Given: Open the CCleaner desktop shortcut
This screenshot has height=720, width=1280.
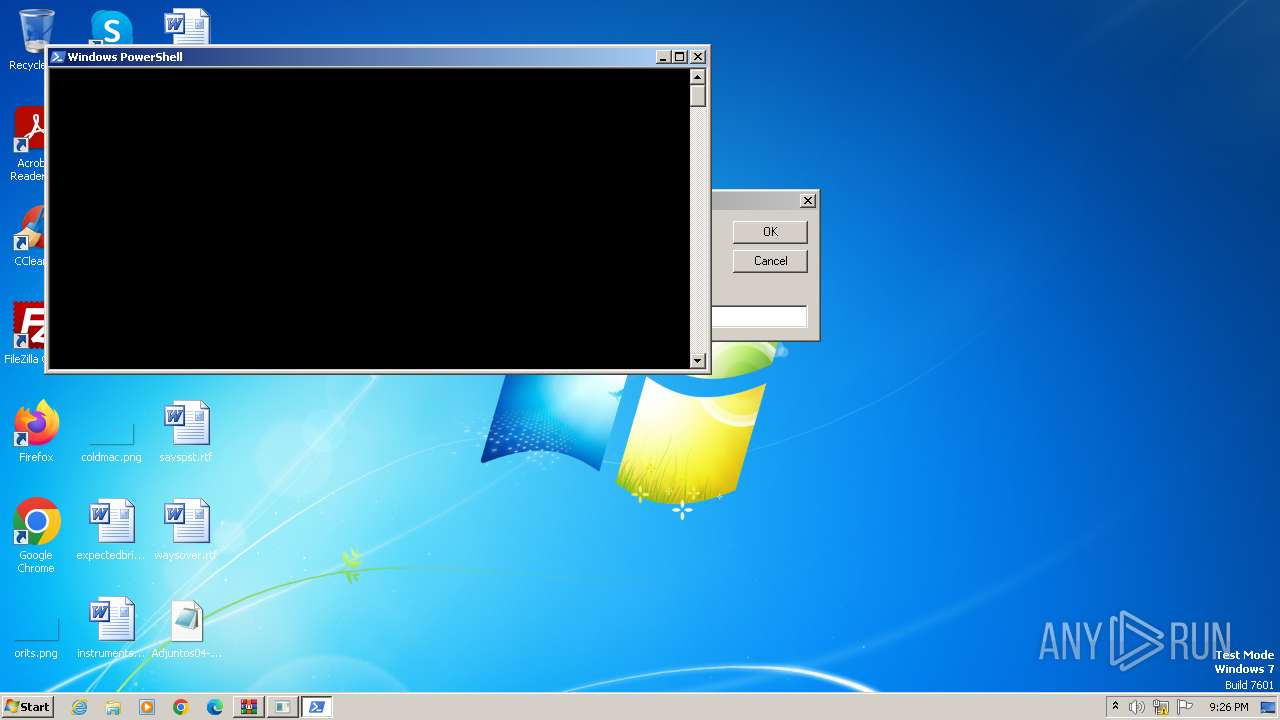Looking at the screenshot, I should [28, 236].
